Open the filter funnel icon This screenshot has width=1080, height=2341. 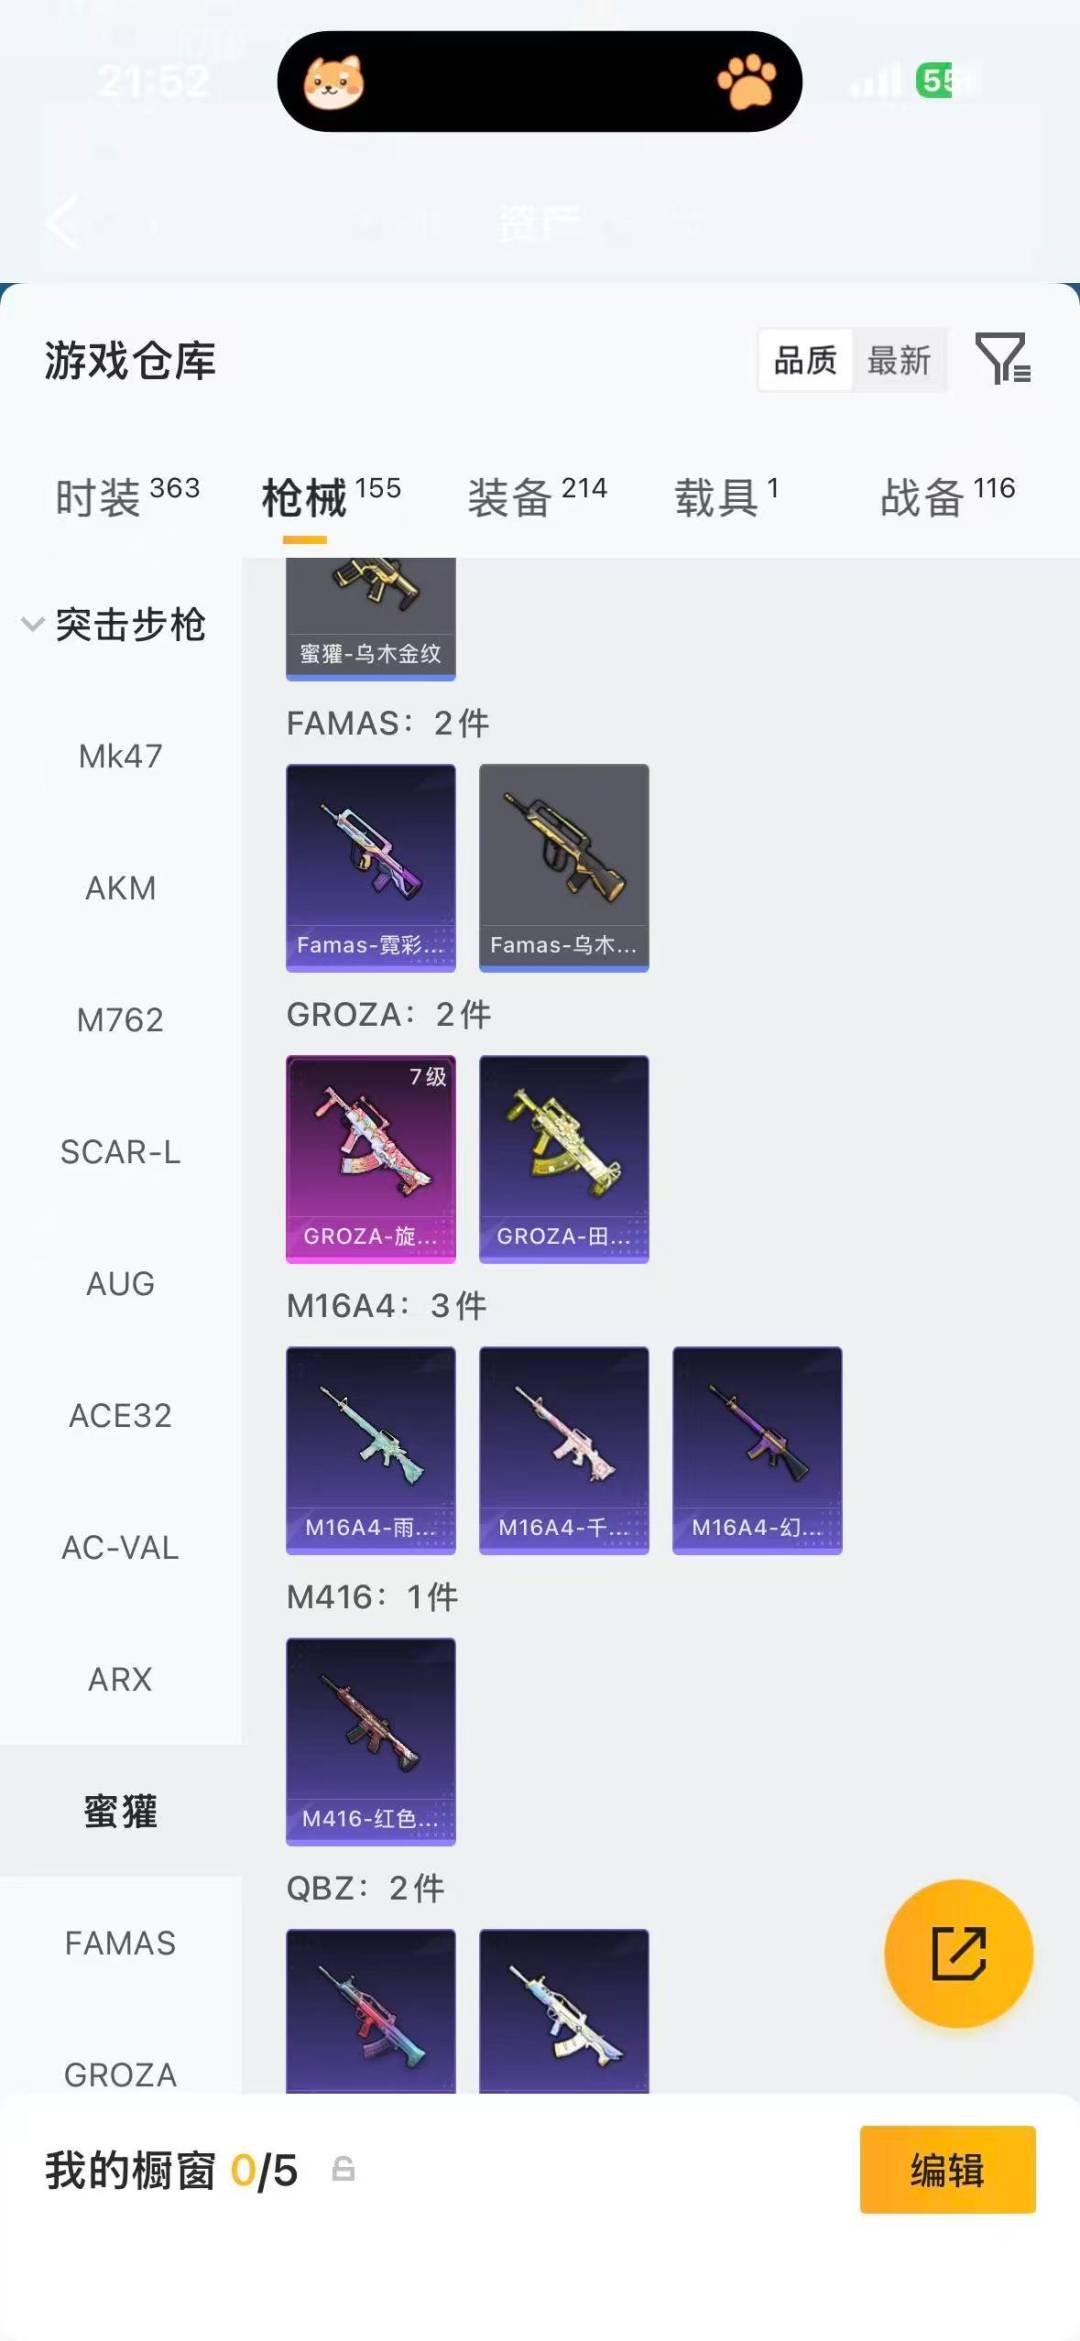[1003, 359]
